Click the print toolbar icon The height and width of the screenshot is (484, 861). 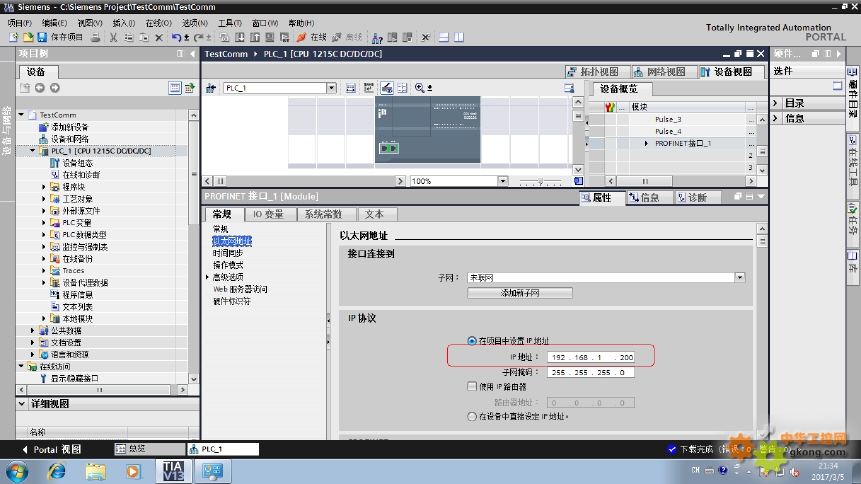pyautogui.click(x=96, y=37)
